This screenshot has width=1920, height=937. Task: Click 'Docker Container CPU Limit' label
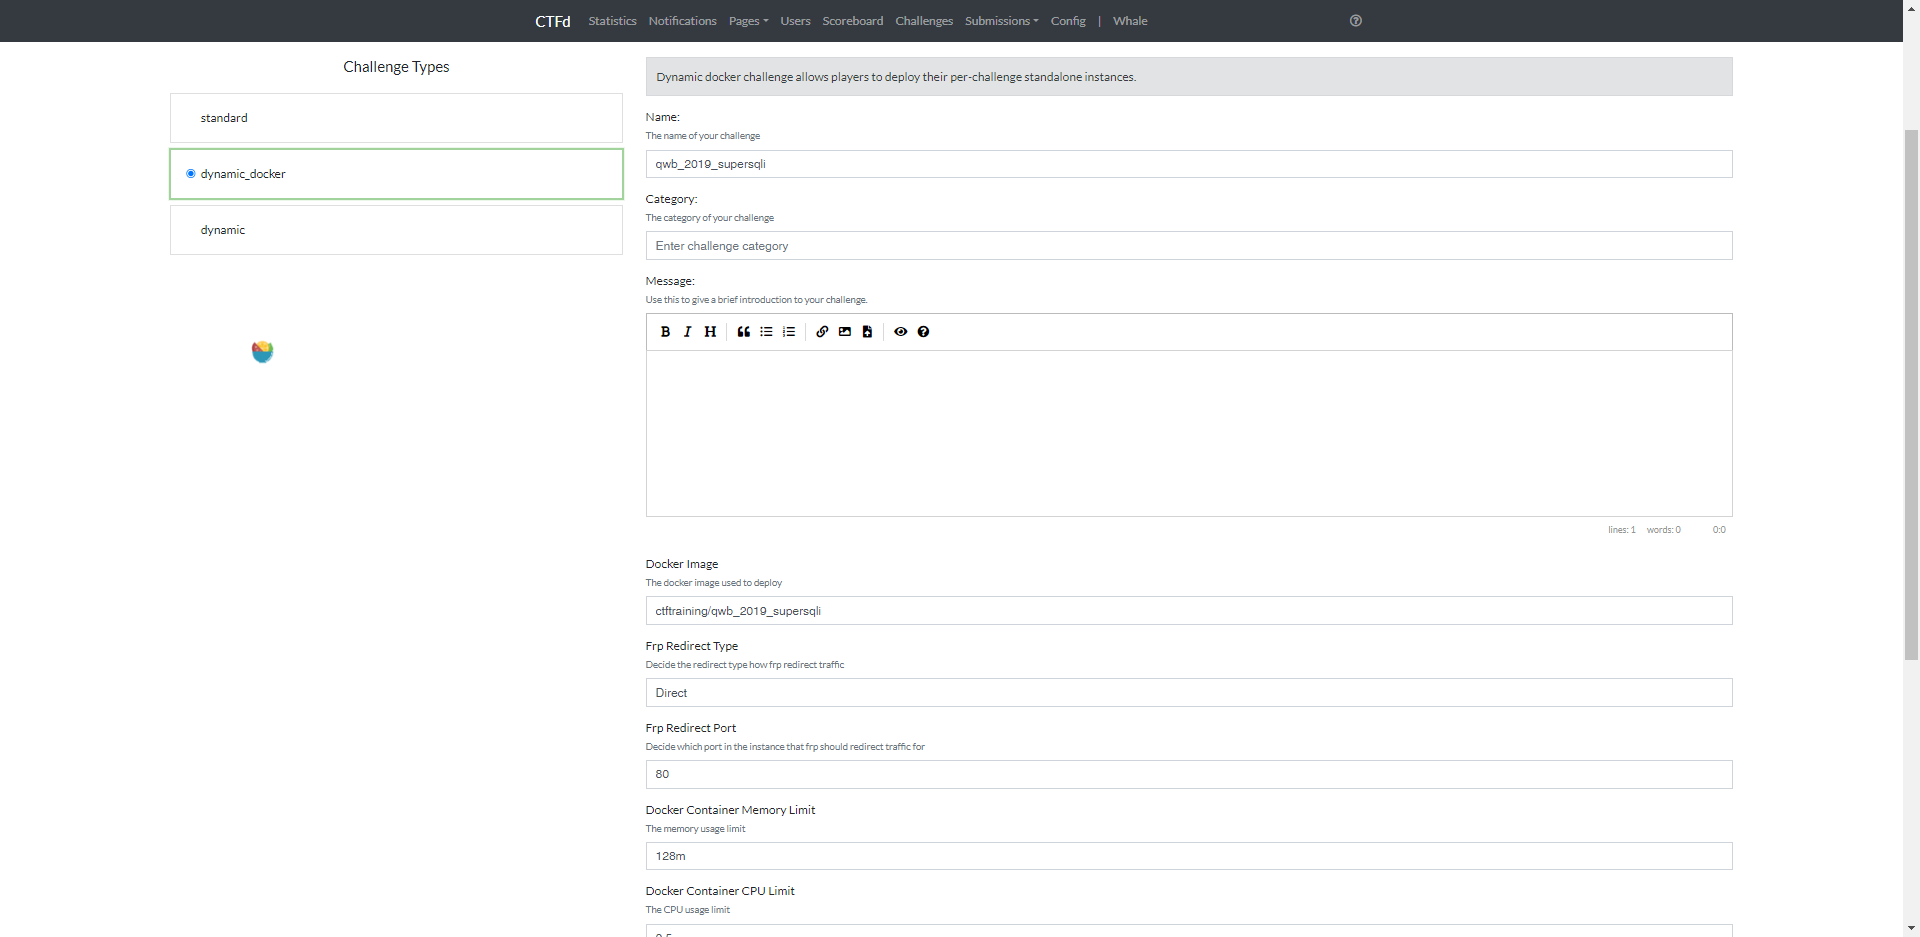click(720, 891)
